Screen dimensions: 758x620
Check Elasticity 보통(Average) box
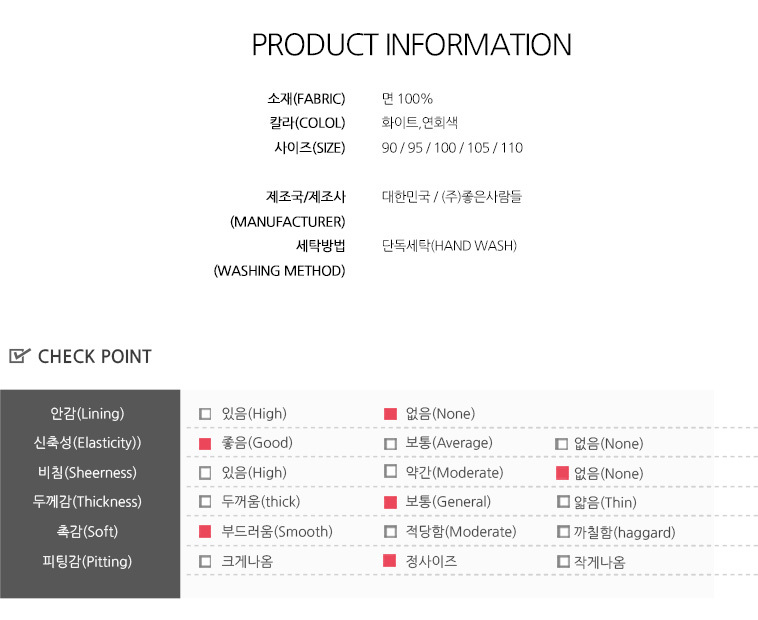391,443
